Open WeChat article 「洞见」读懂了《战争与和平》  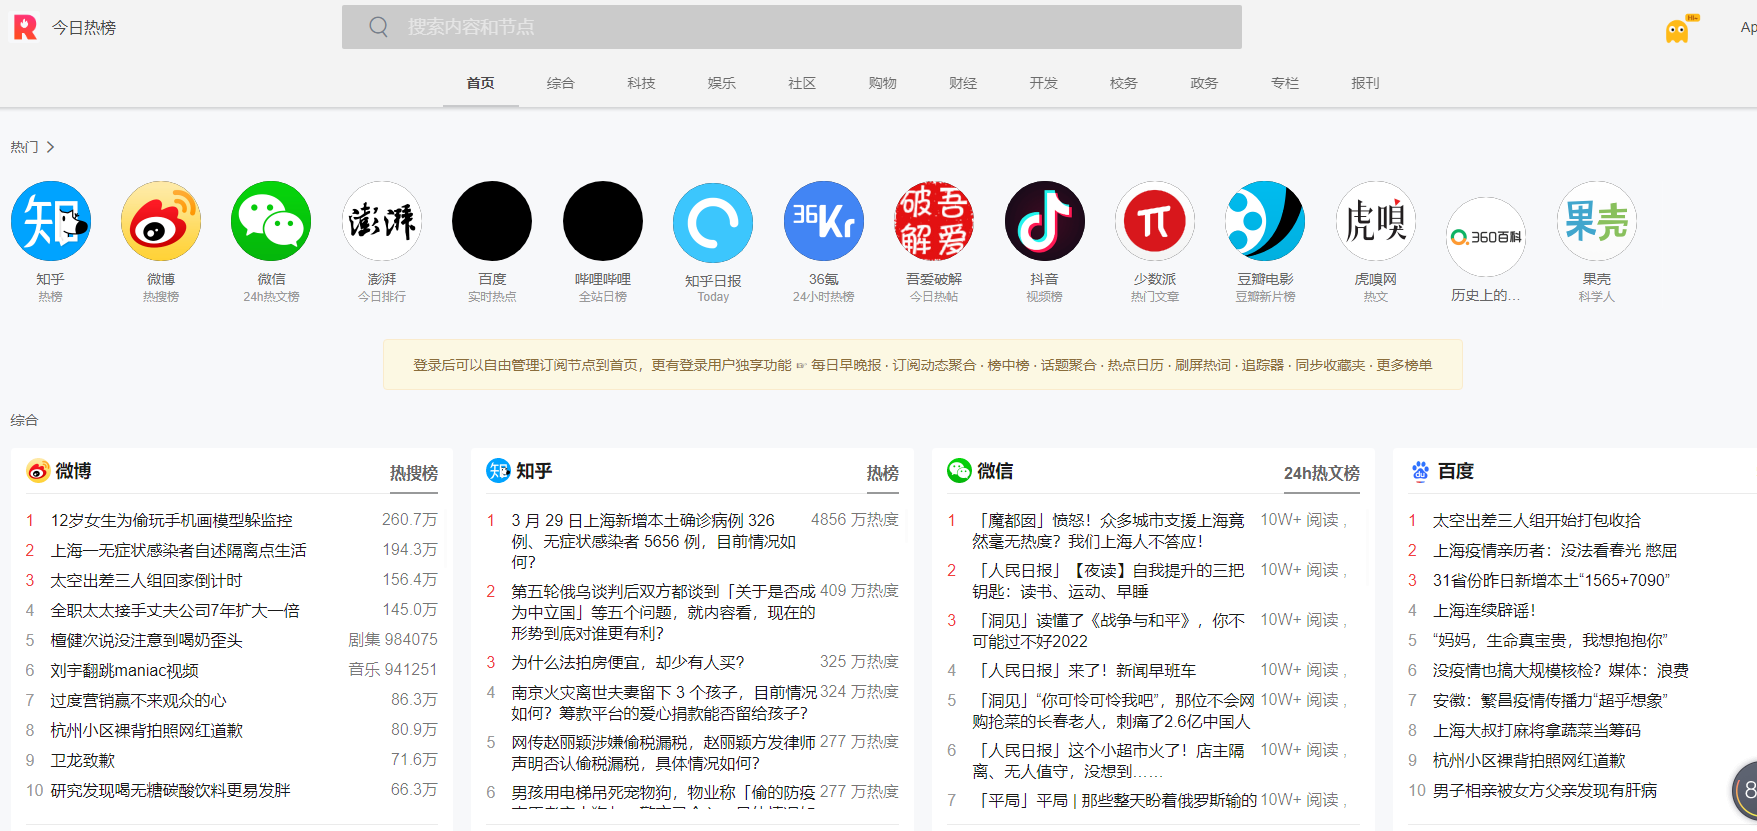click(x=1109, y=631)
